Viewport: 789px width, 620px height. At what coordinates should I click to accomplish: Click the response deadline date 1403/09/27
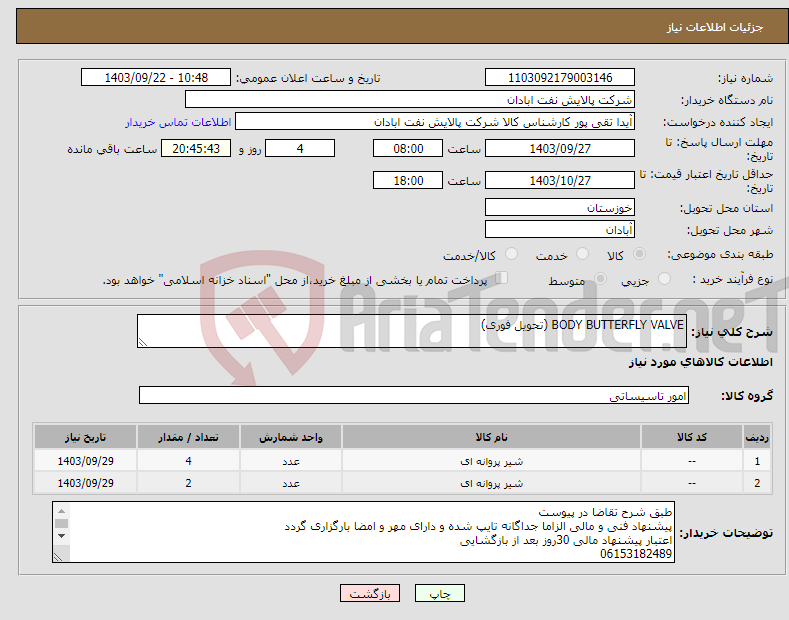pyautogui.click(x=560, y=148)
